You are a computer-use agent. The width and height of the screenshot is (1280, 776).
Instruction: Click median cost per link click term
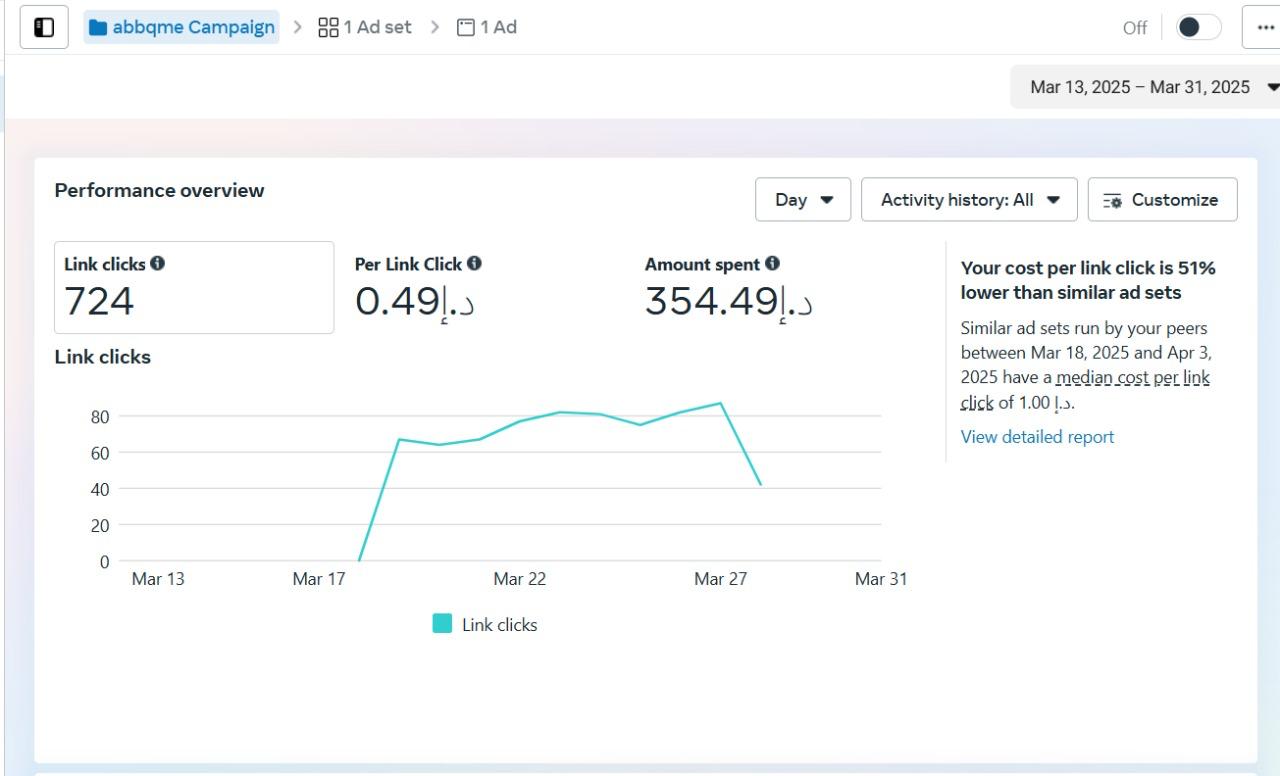pyautogui.click(x=1085, y=390)
